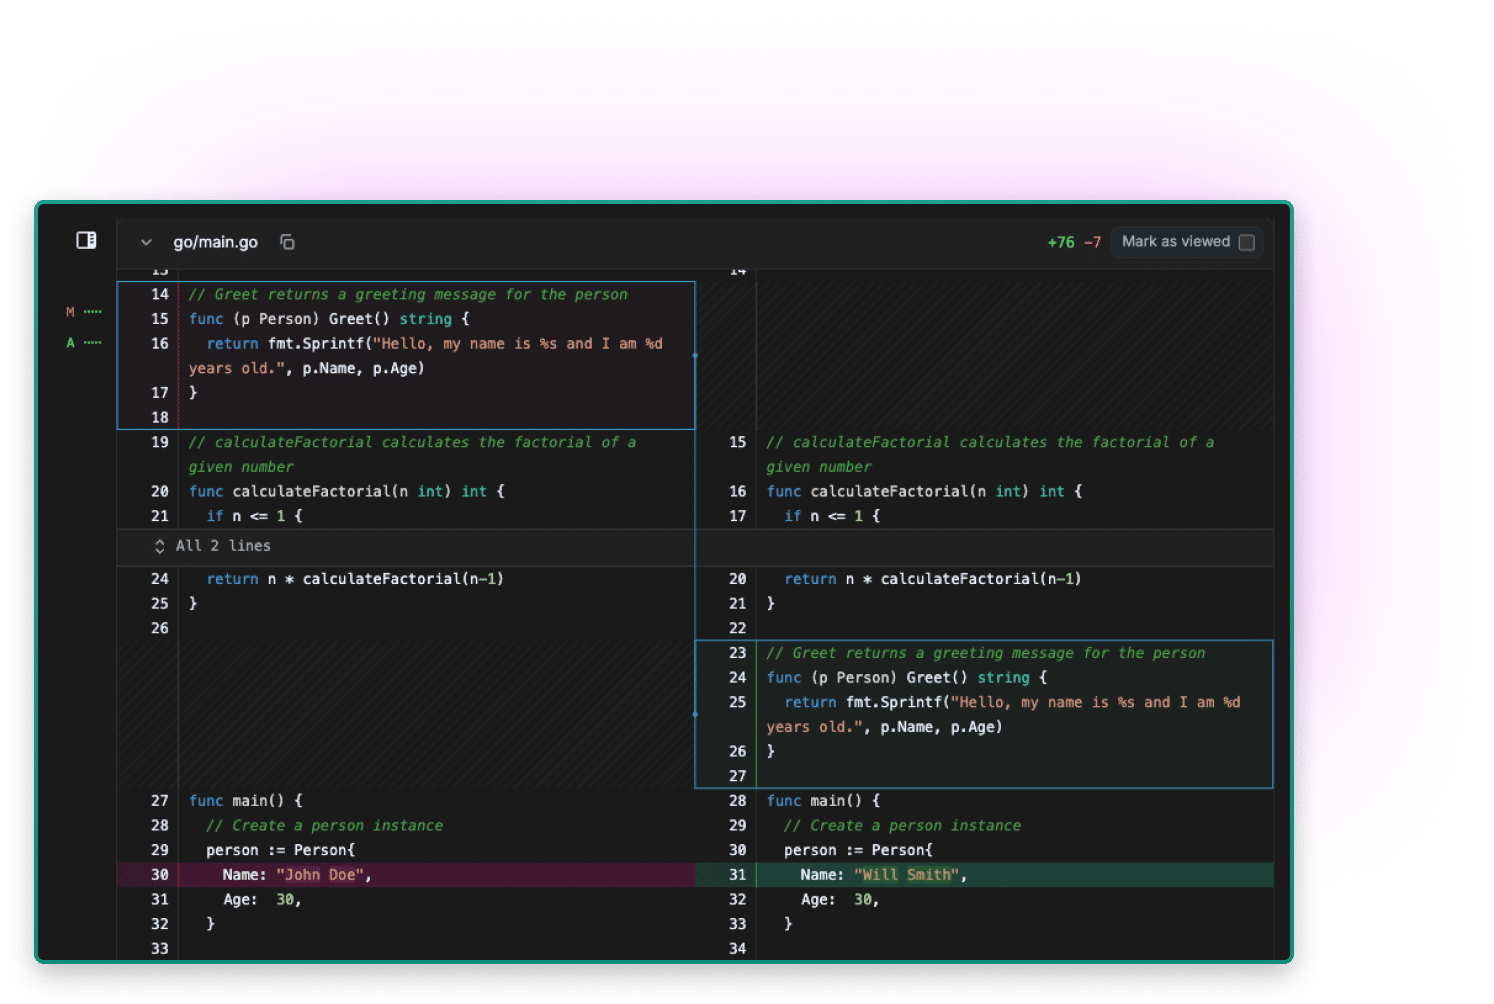Click new line 29 Create a person instance comment
1494x1004 pixels.
[902, 826]
